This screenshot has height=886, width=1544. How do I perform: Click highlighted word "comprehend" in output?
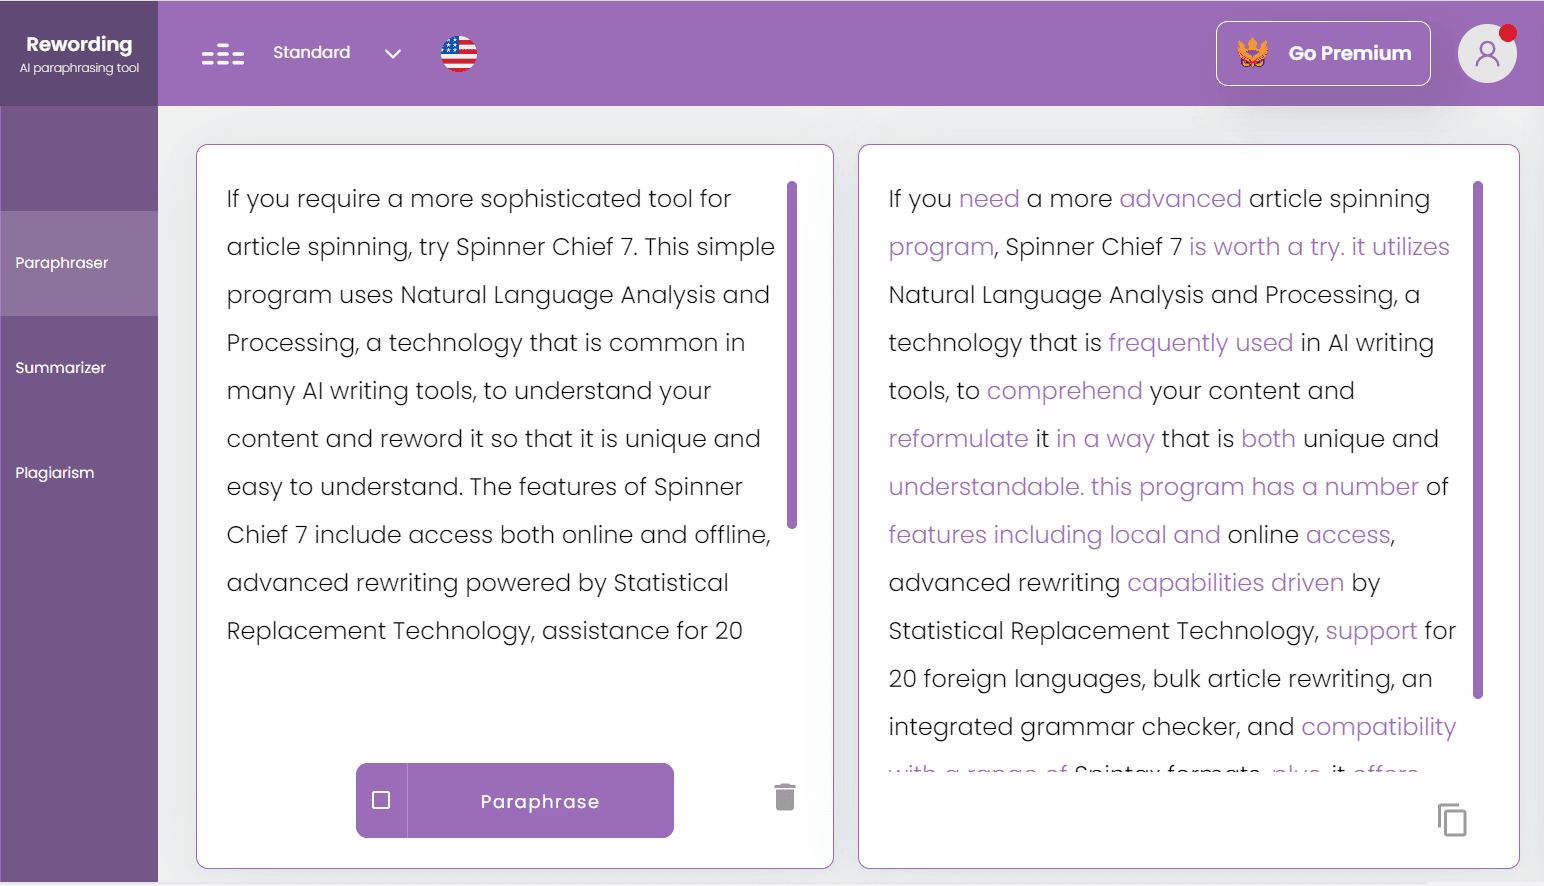pos(1064,391)
